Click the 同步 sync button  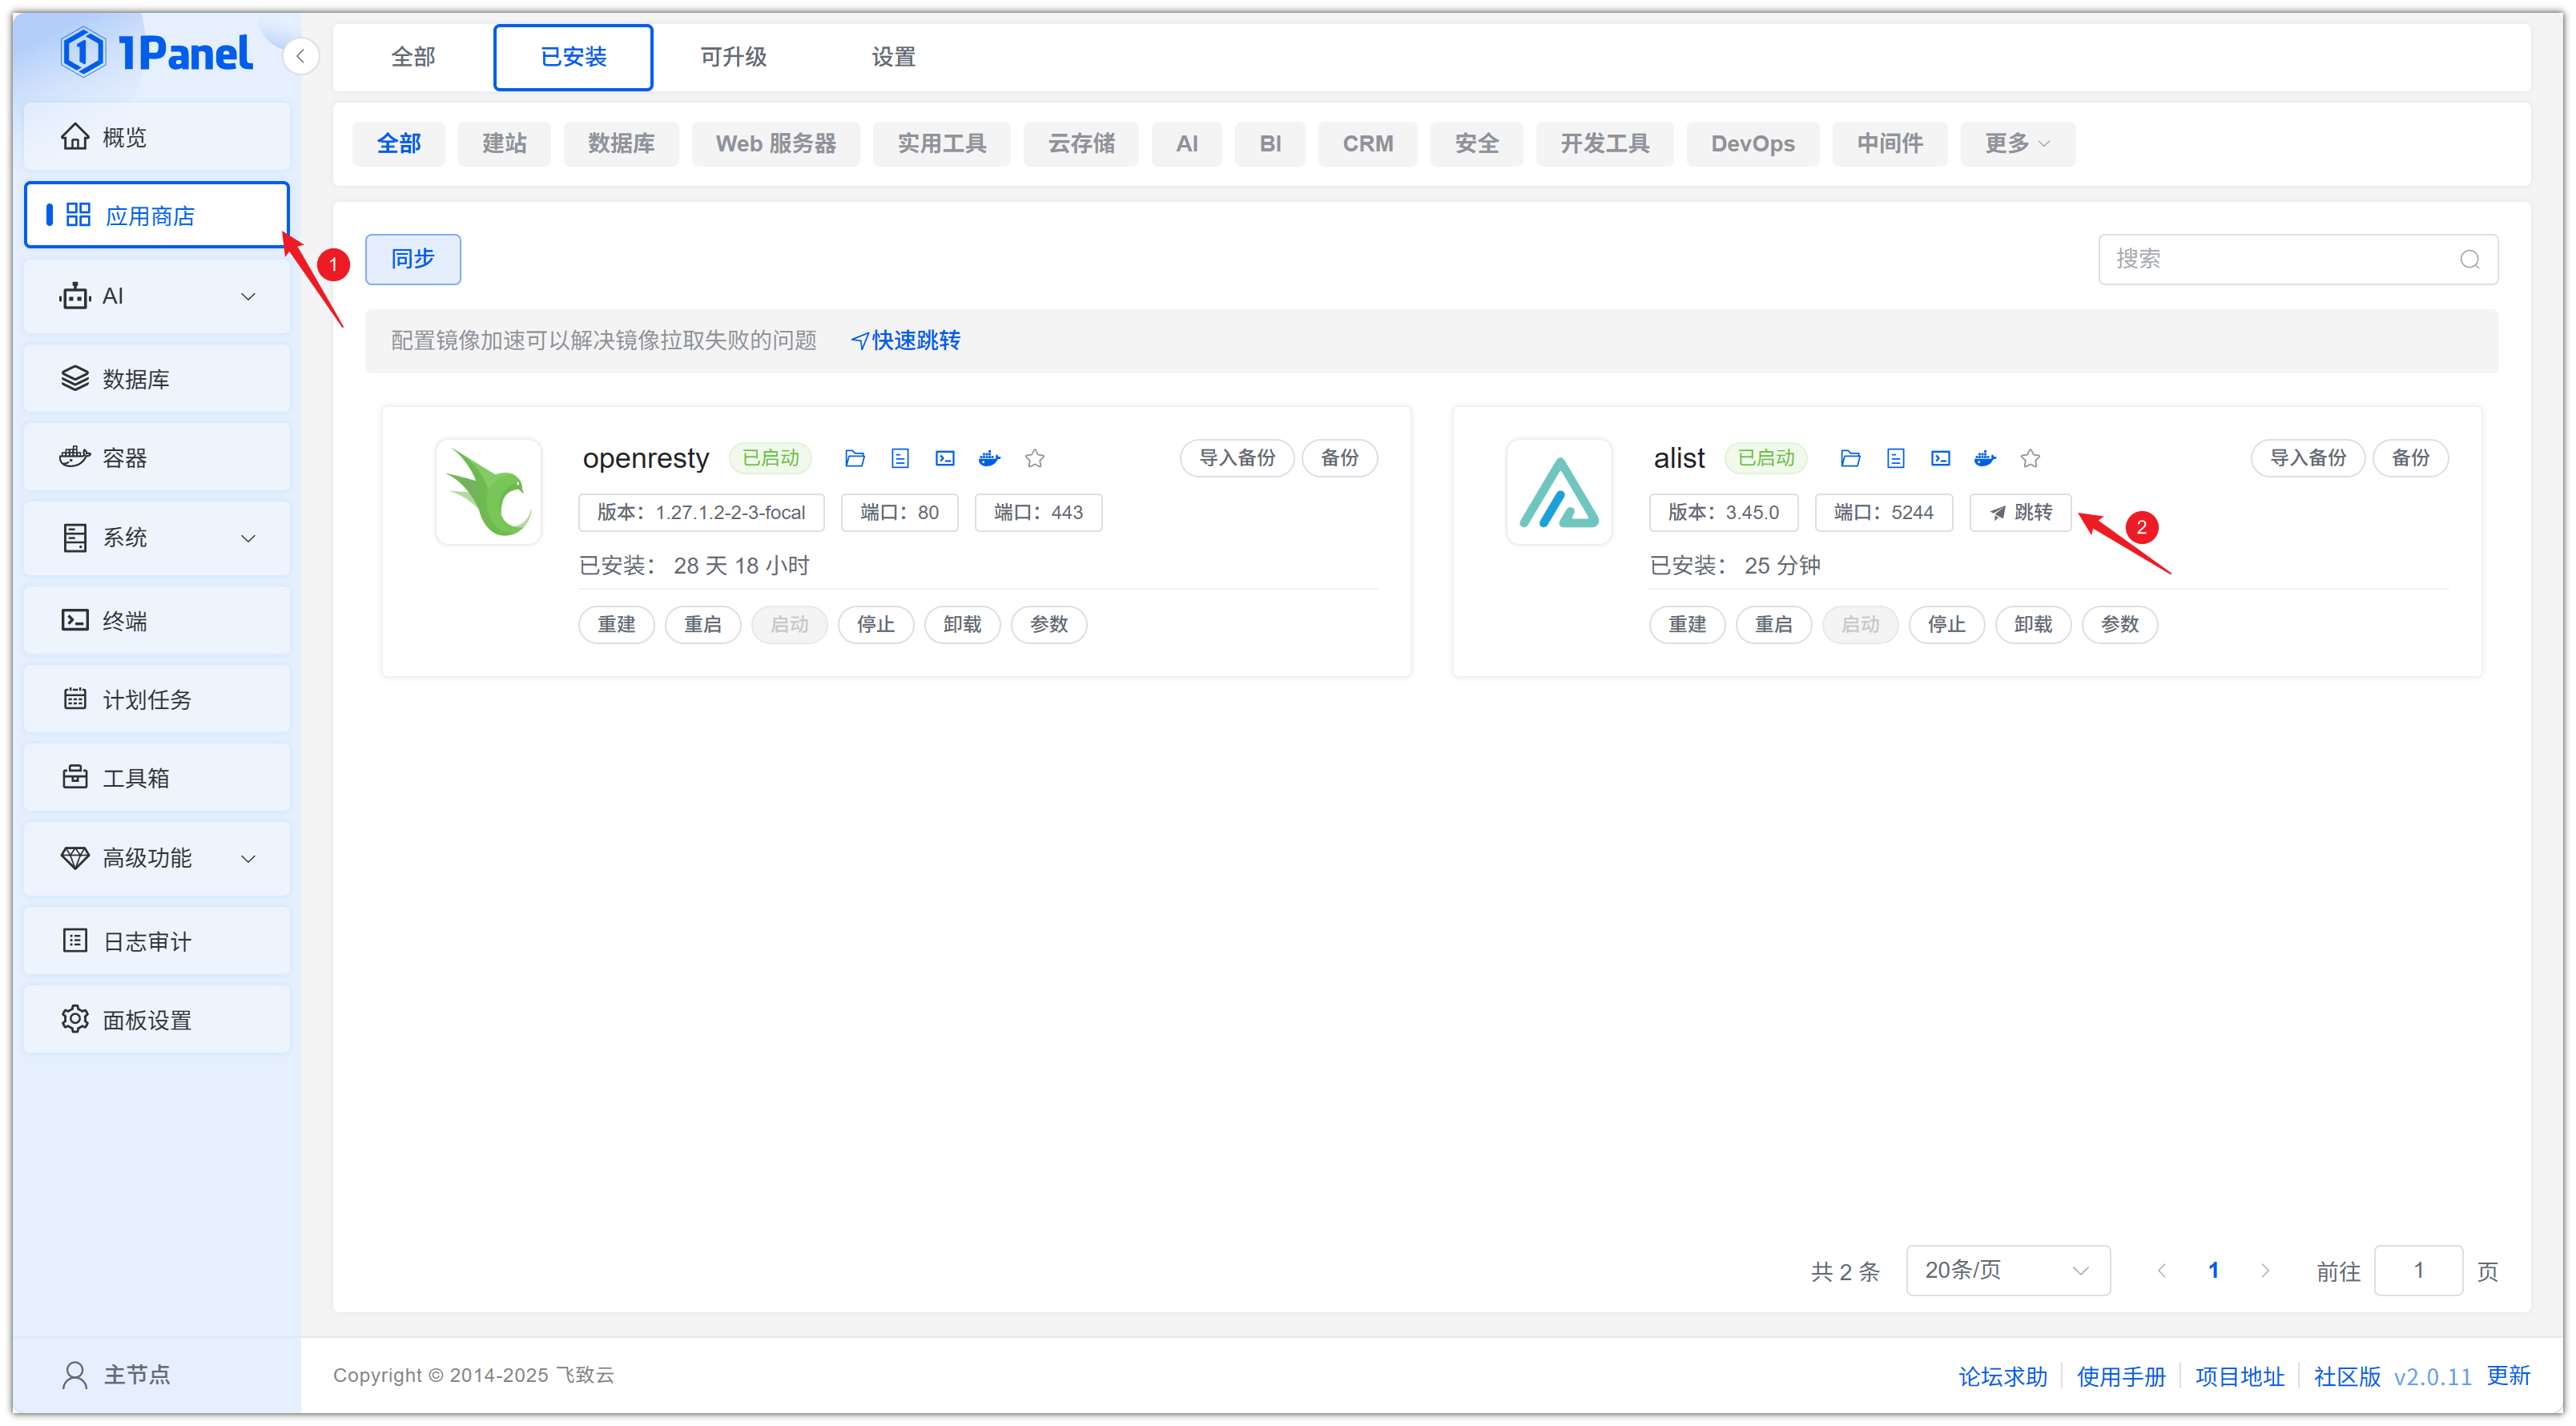click(412, 259)
